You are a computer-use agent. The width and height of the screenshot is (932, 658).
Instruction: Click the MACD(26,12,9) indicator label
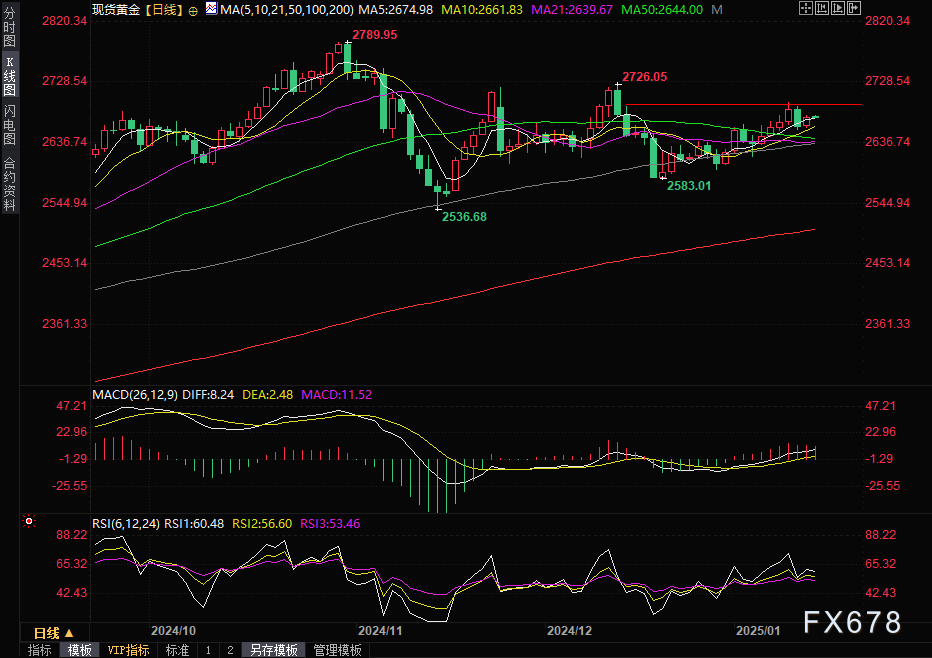pyautogui.click(x=135, y=395)
